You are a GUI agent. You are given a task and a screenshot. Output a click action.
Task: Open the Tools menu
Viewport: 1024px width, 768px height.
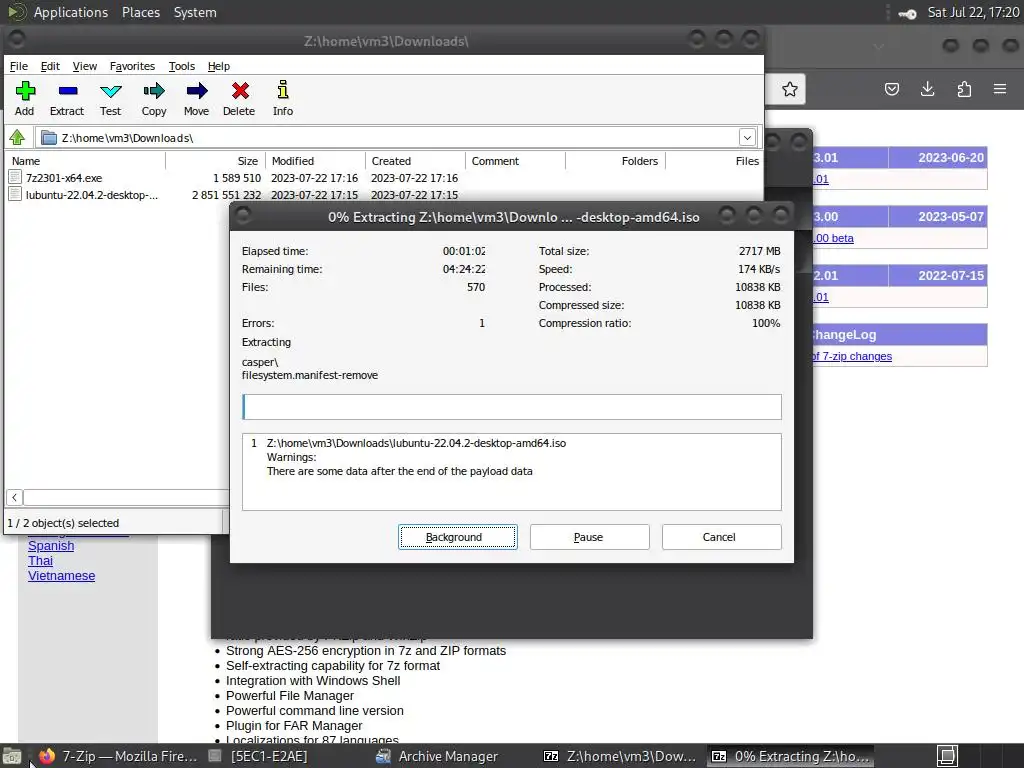pos(182,66)
